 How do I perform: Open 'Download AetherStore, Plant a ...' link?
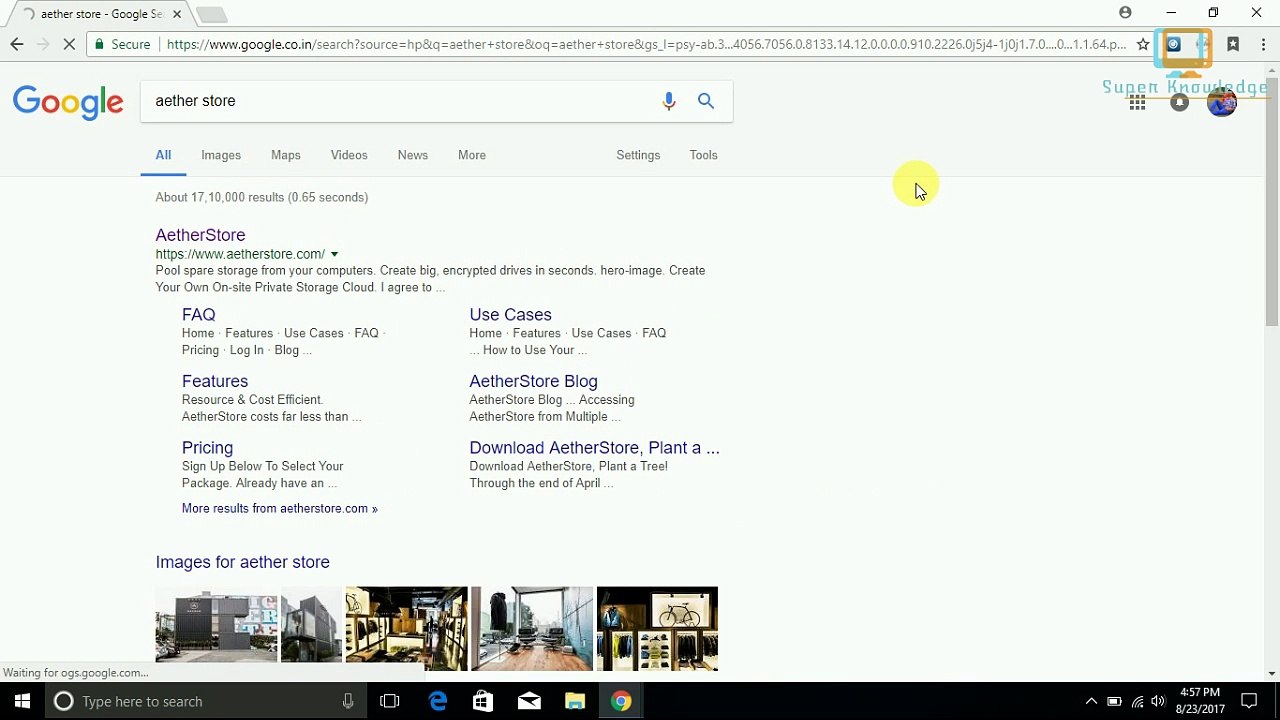click(x=594, y=448)
